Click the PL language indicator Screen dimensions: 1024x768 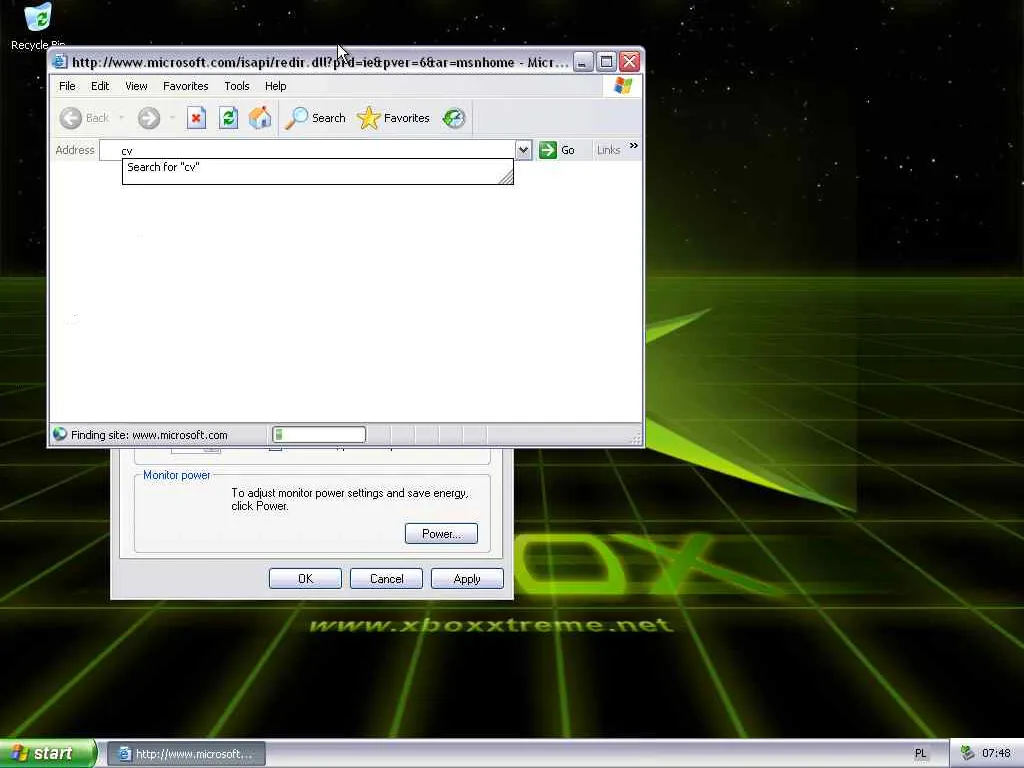coord(920,754)
